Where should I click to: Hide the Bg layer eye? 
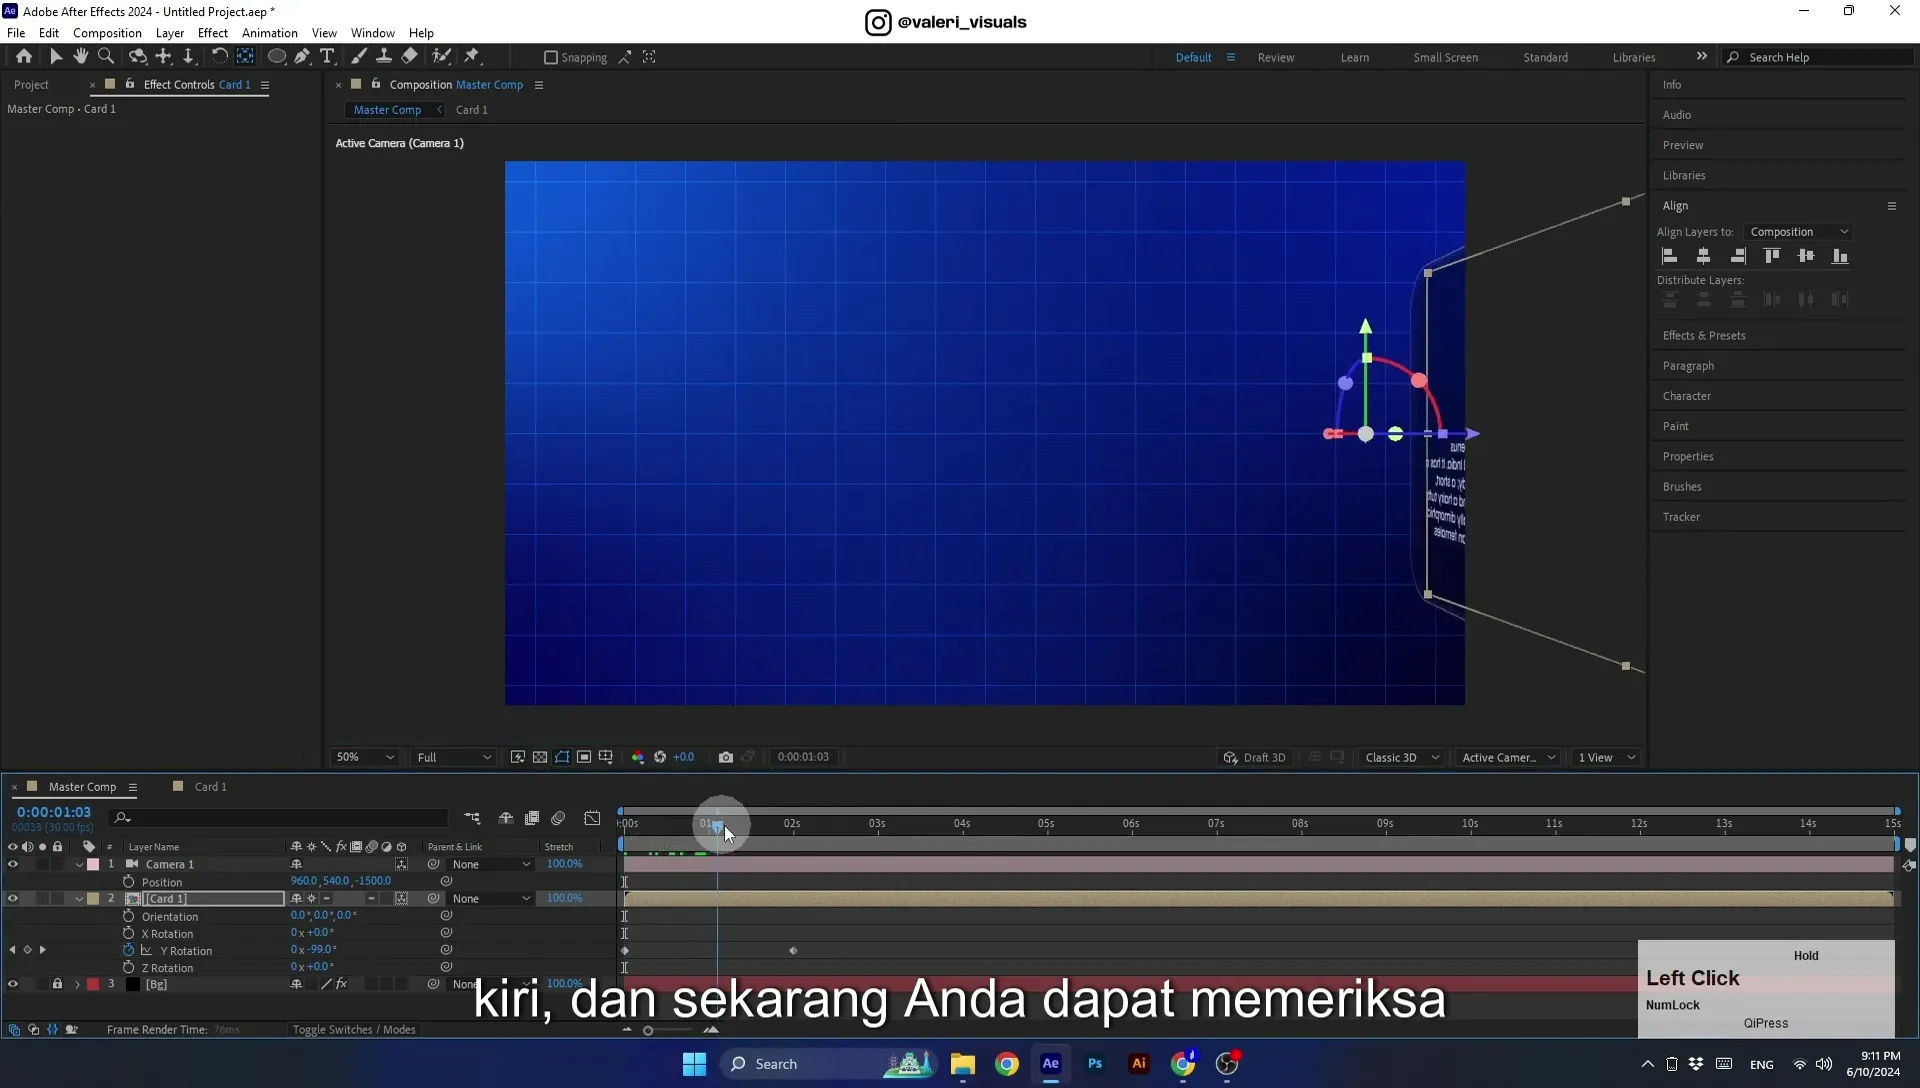(13, 984)
